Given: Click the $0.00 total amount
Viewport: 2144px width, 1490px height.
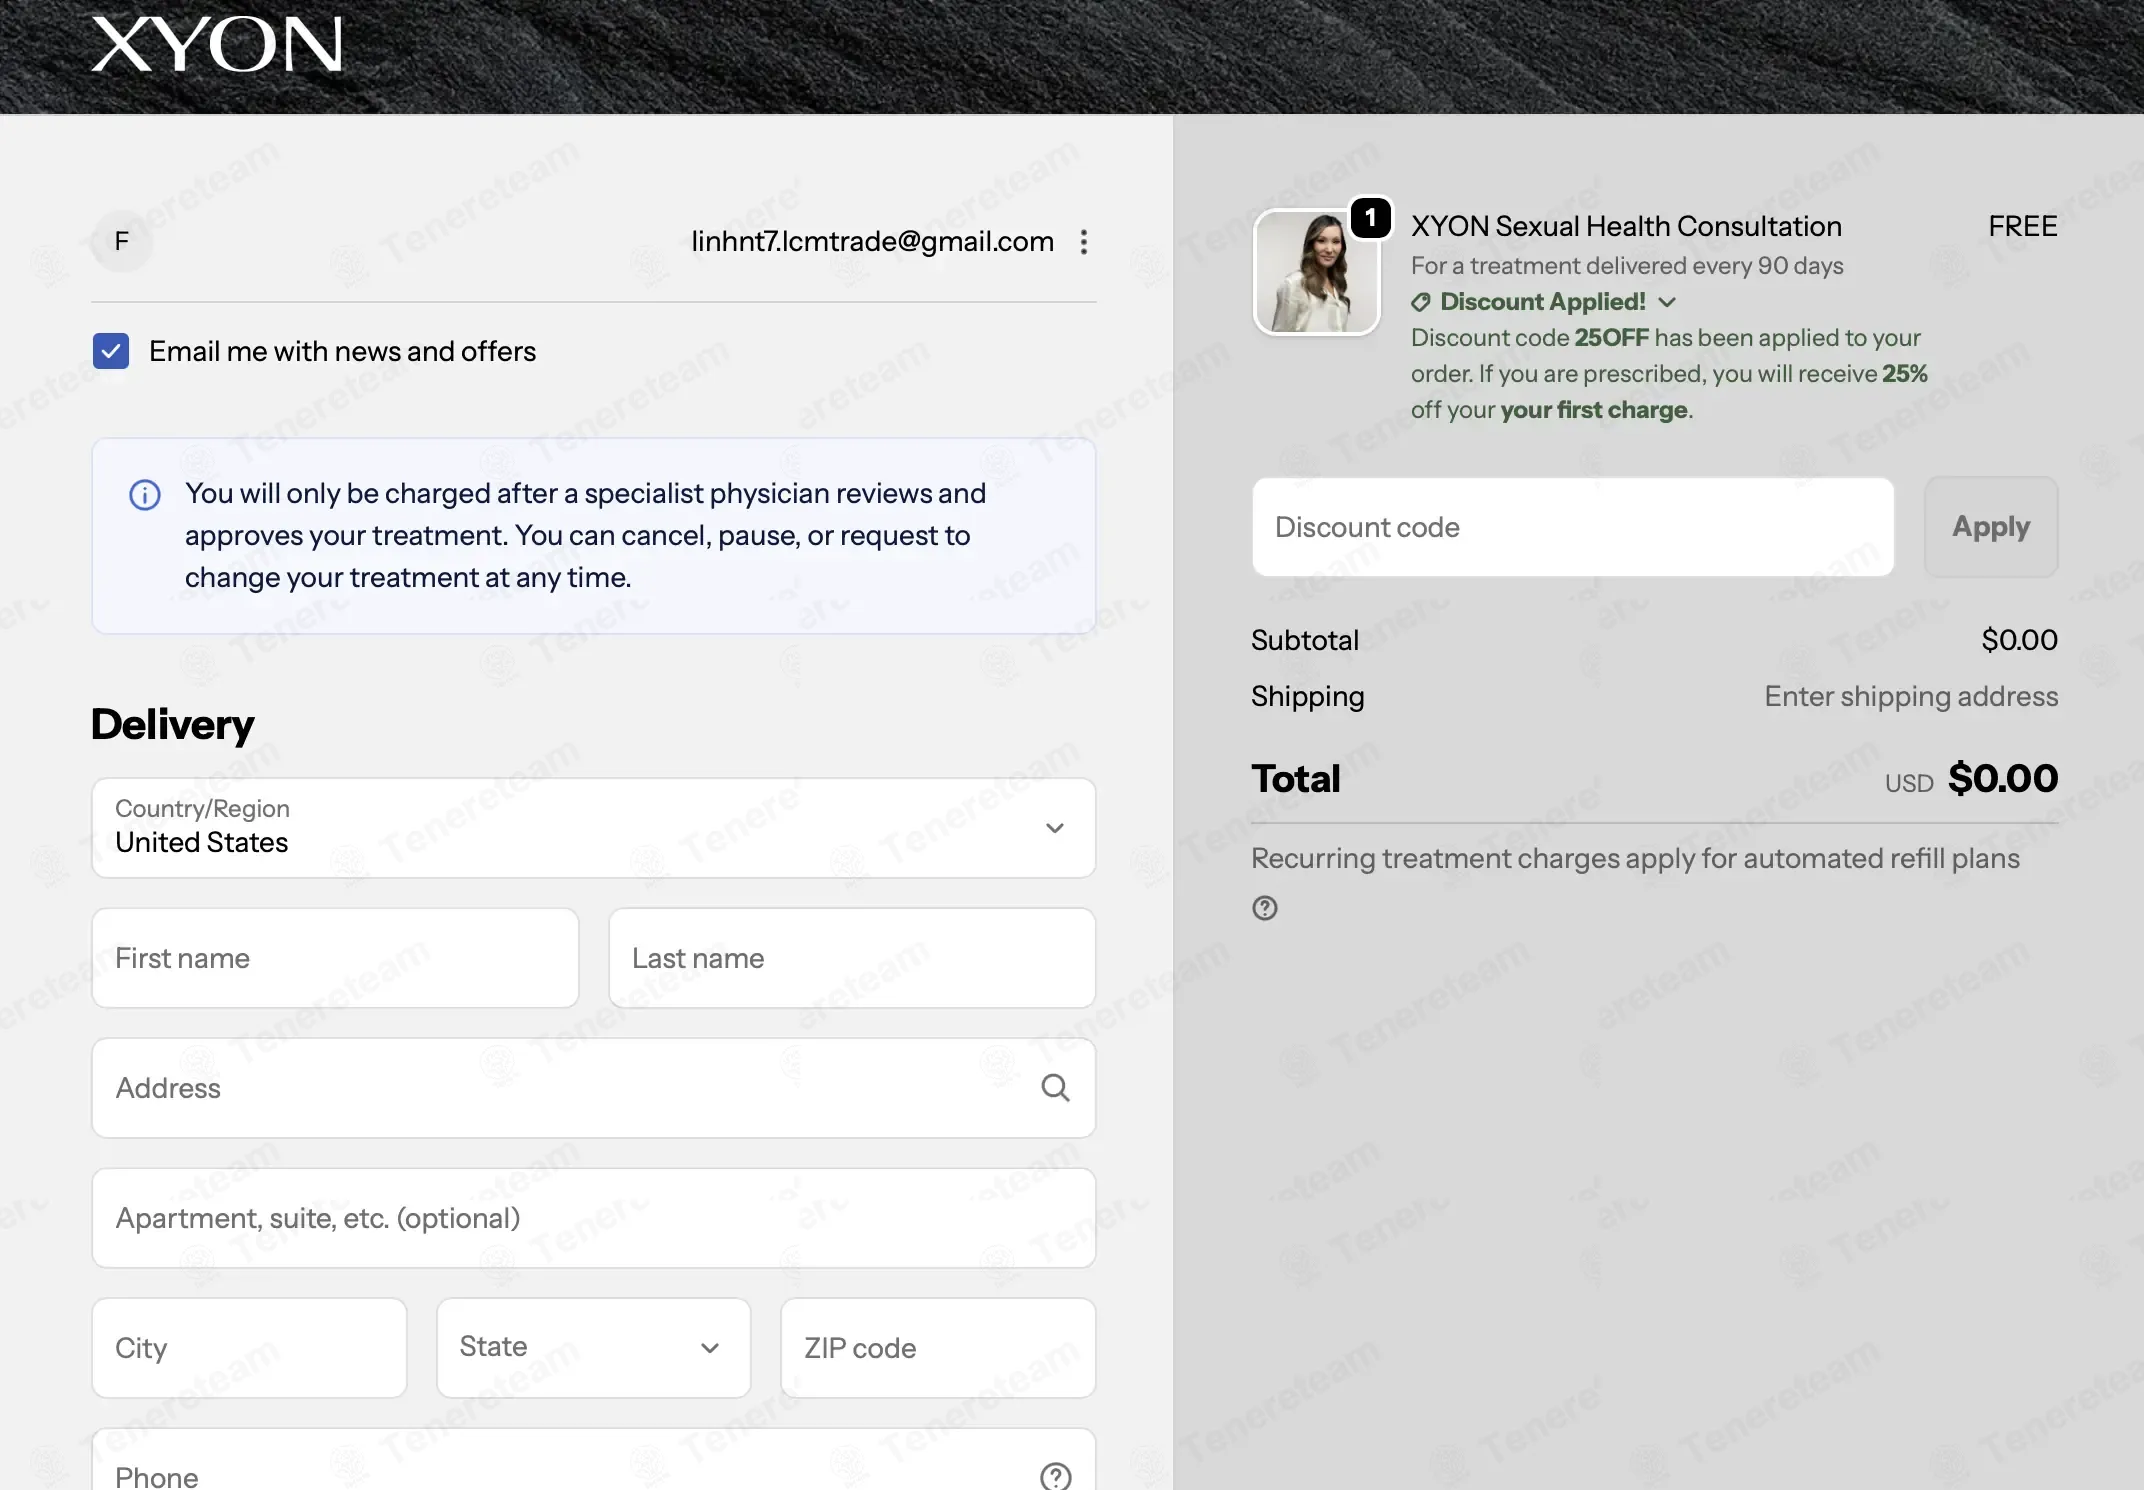Looking at the screenshot, I should tap(2003, 778).
